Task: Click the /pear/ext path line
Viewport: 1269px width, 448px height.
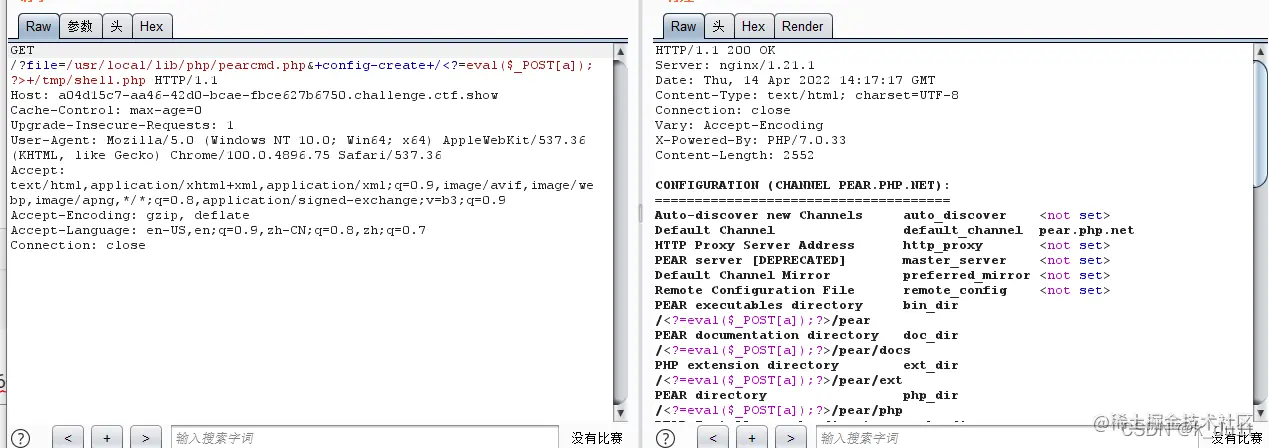Action: click(x=779, y=380)
